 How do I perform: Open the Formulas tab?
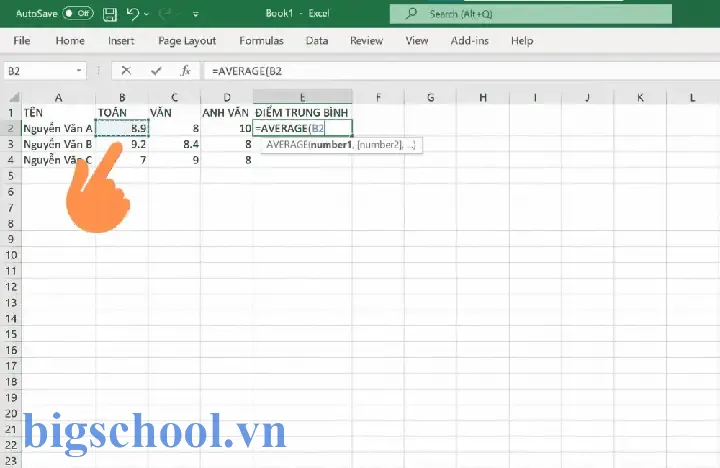261,41
